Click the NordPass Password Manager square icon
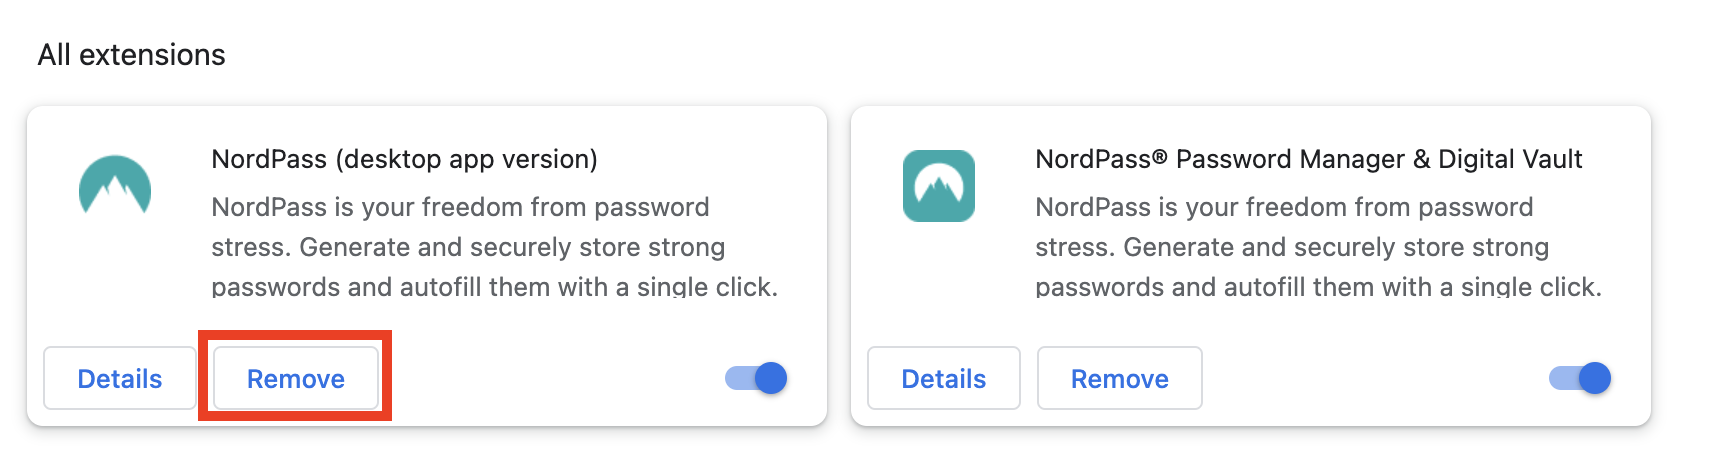 pos(938,186)
